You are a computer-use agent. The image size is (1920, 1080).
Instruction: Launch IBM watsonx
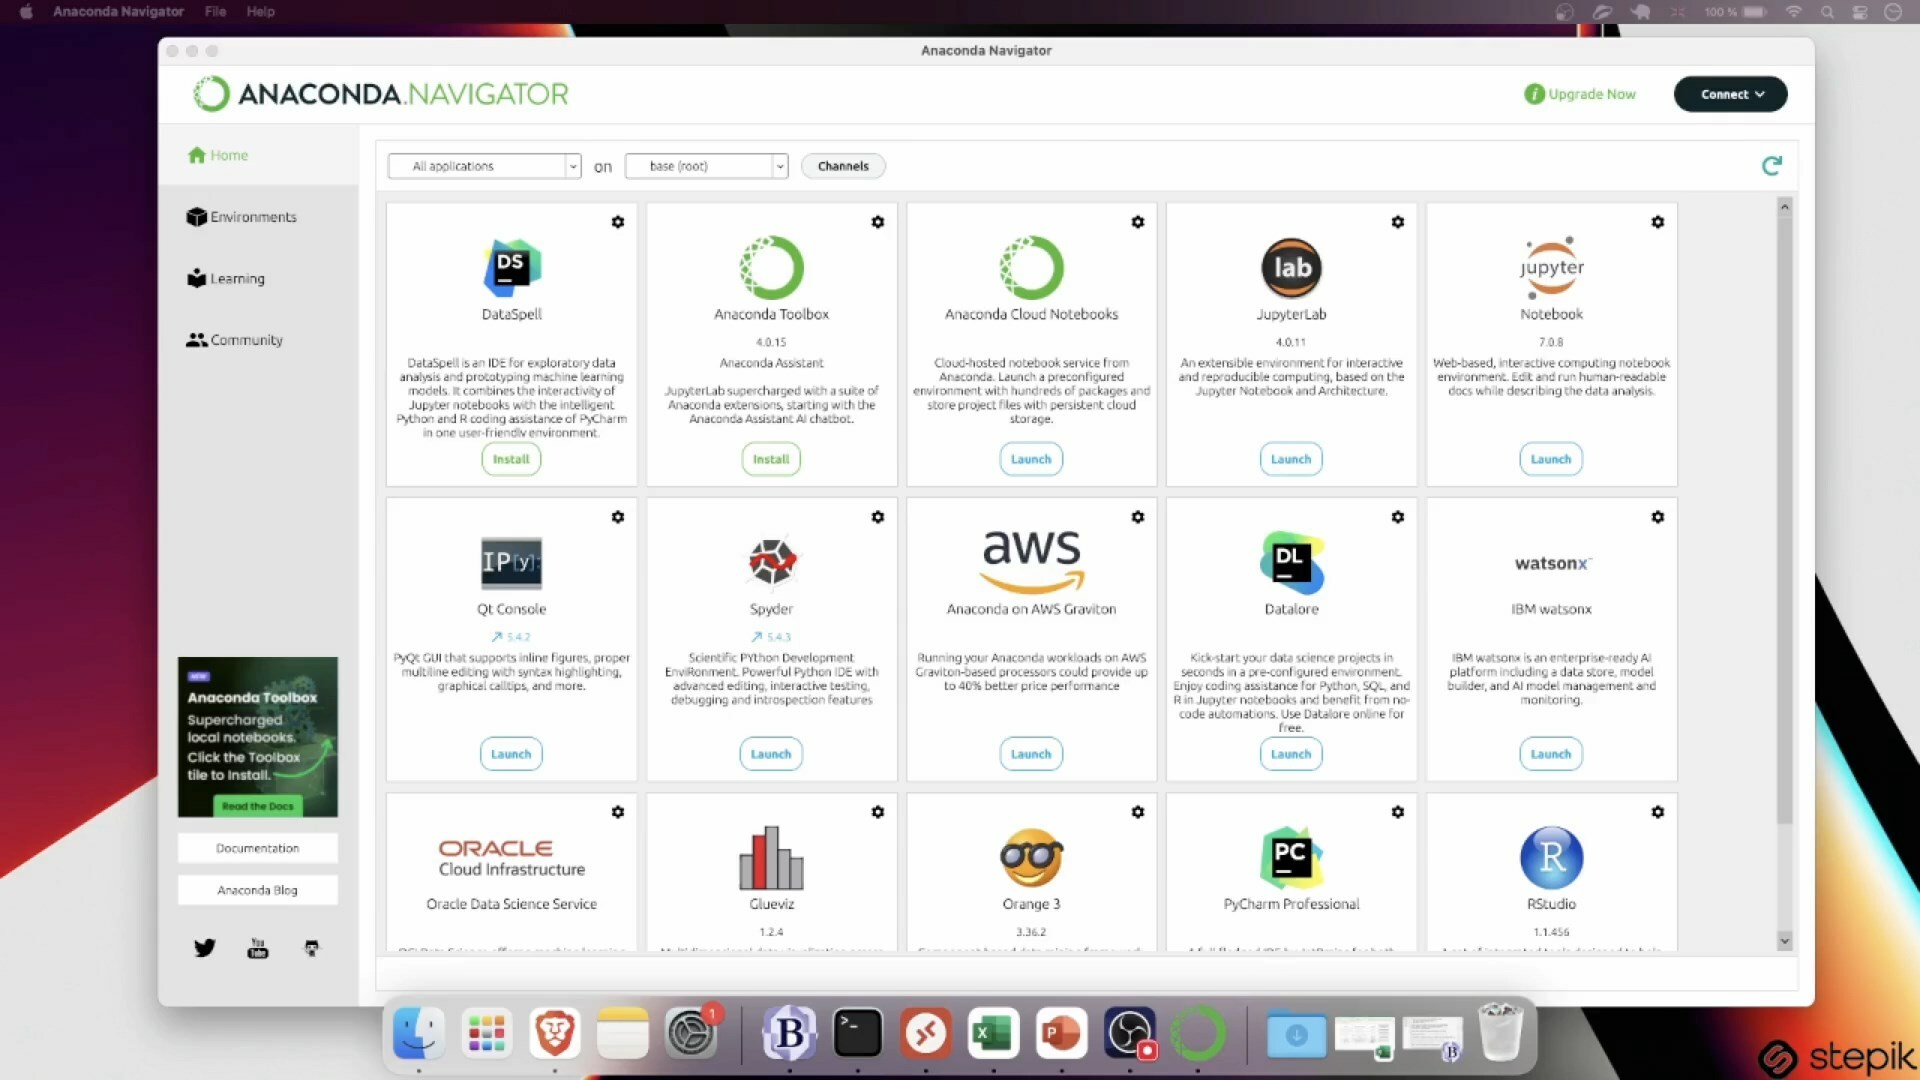point(1551,754)
